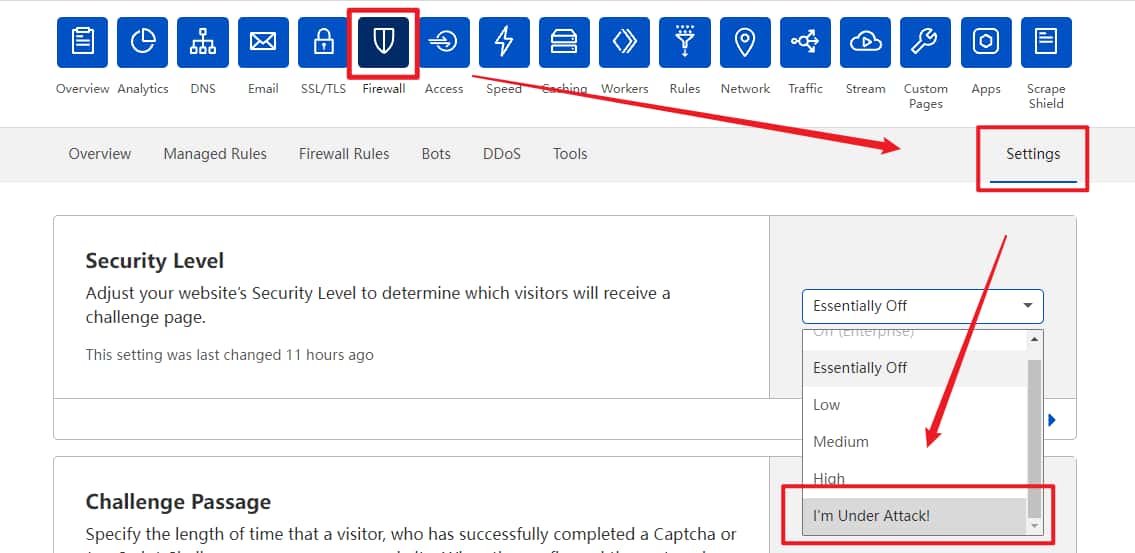
Task: Click the Security Level heading
Action: [x=155, y=261]
